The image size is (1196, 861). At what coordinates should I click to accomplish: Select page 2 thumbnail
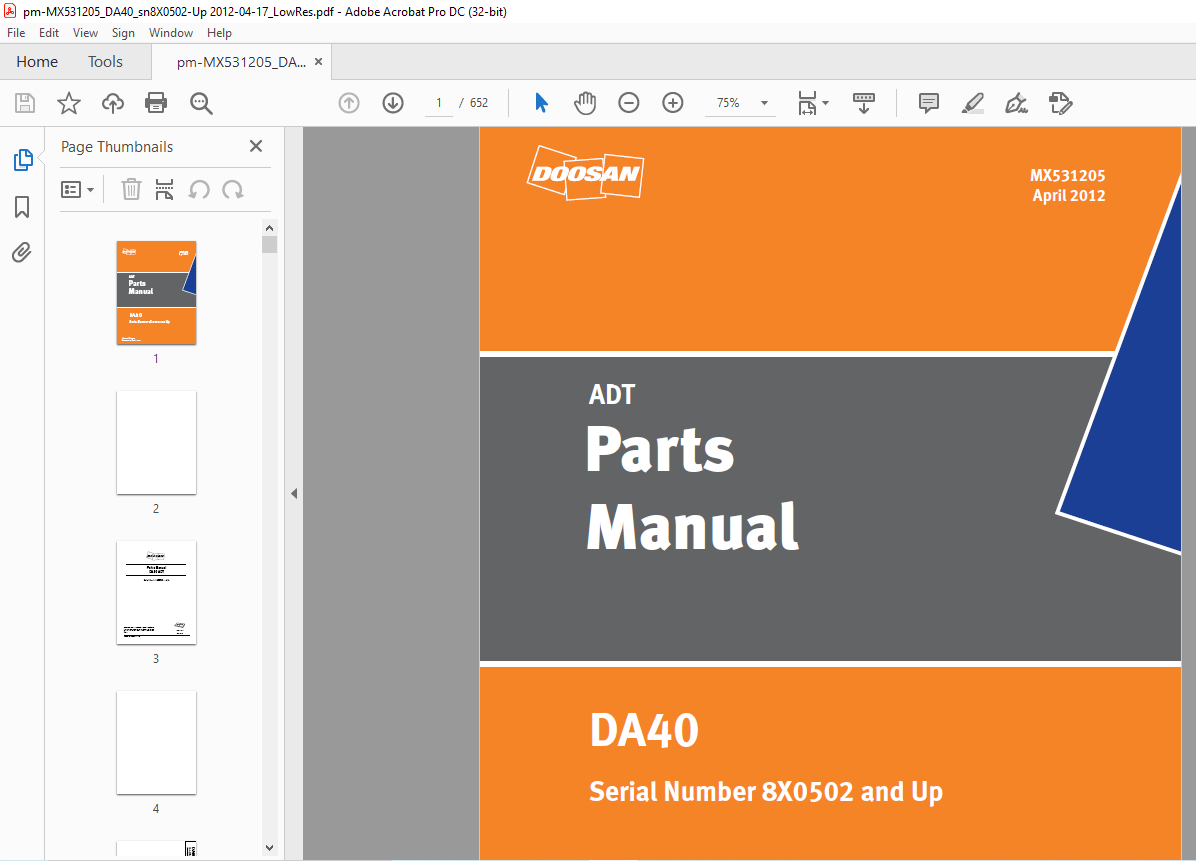[x=156, y=443]
